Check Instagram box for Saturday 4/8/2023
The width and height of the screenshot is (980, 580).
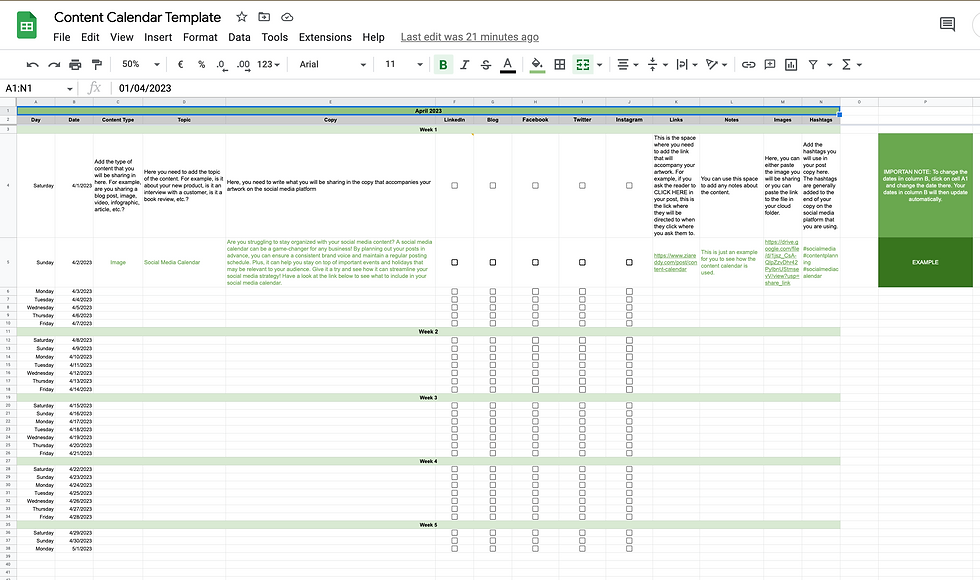[629, 341]
